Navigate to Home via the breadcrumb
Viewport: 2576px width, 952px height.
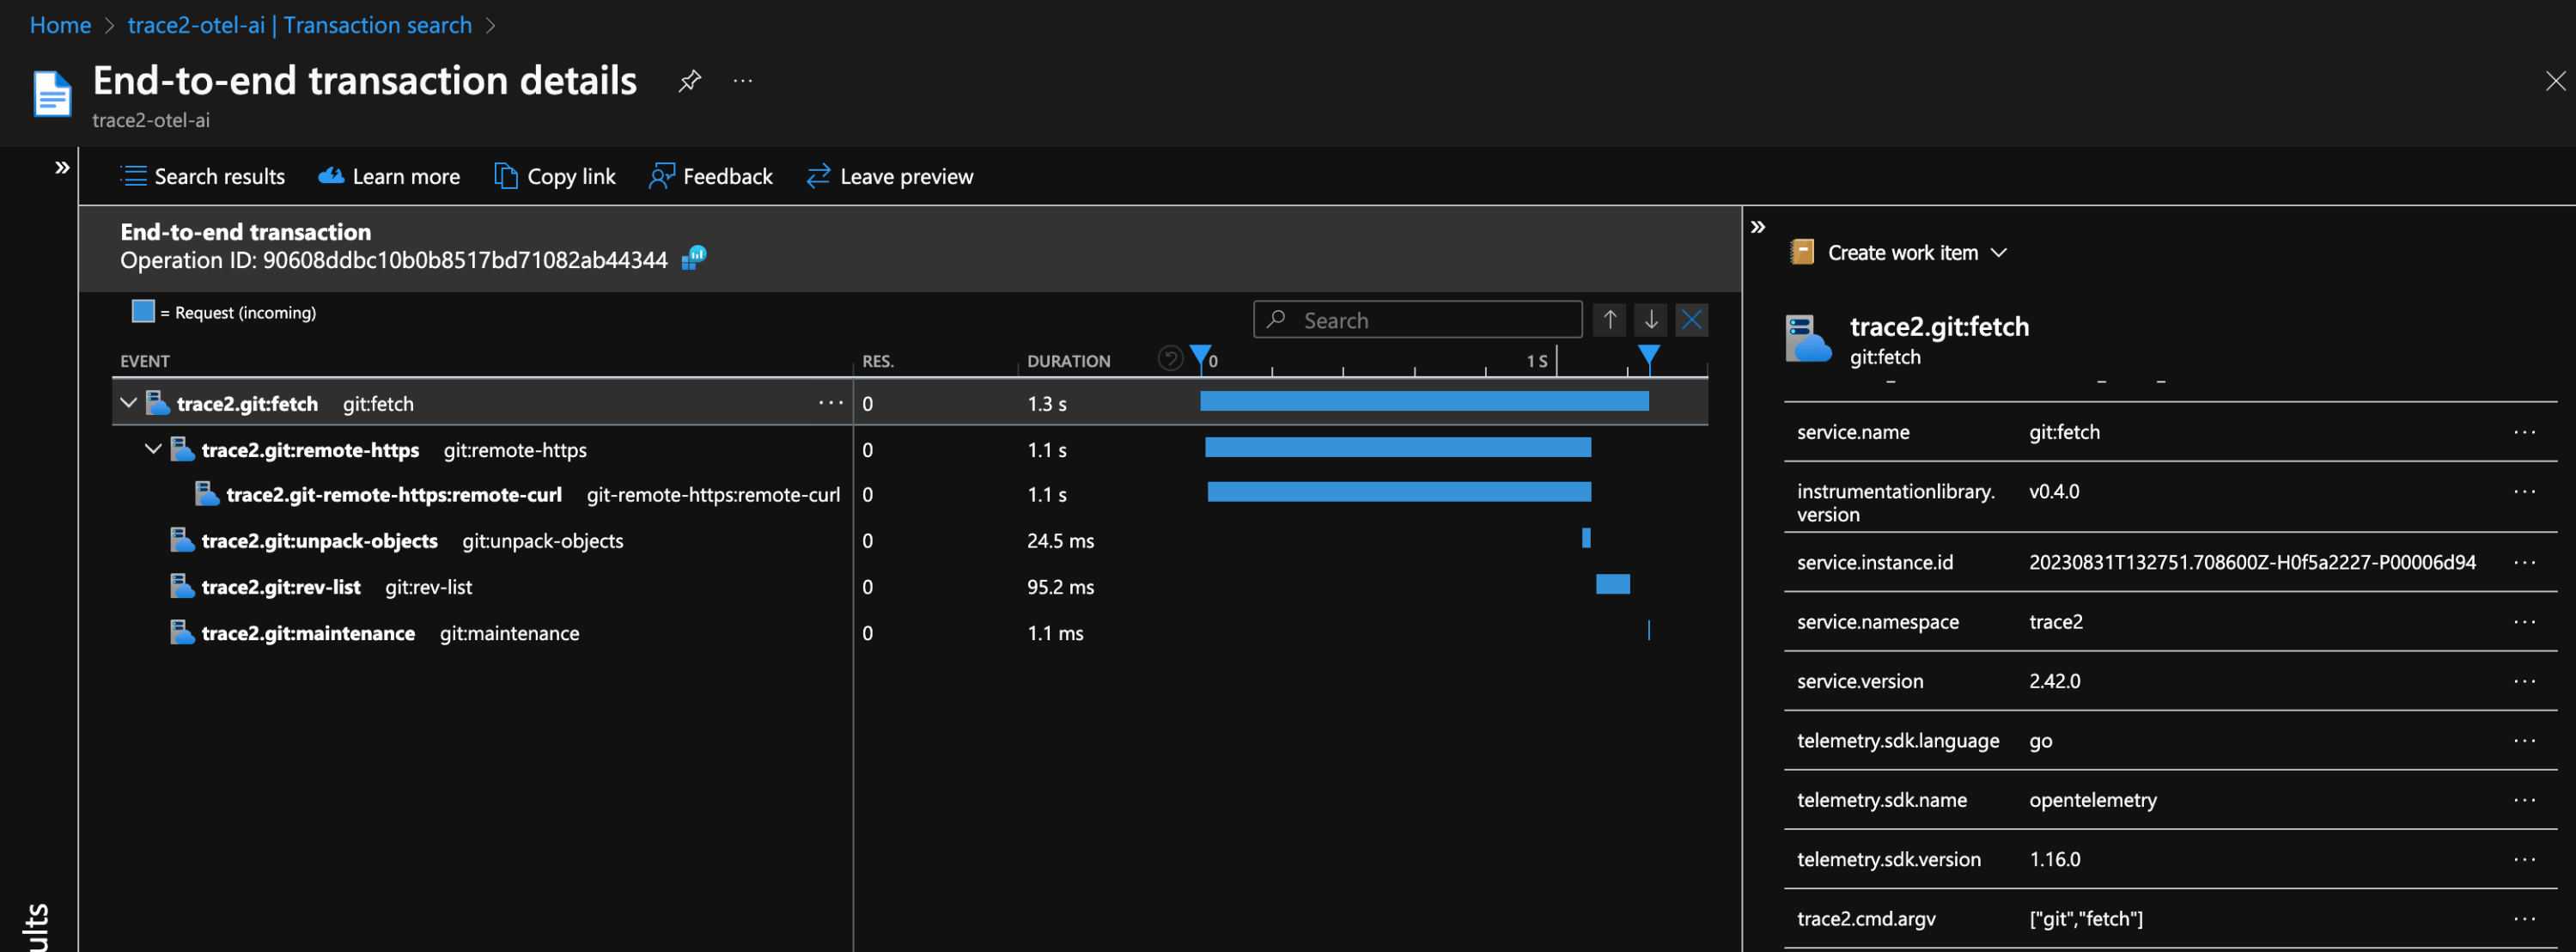(x=59, y=24)
